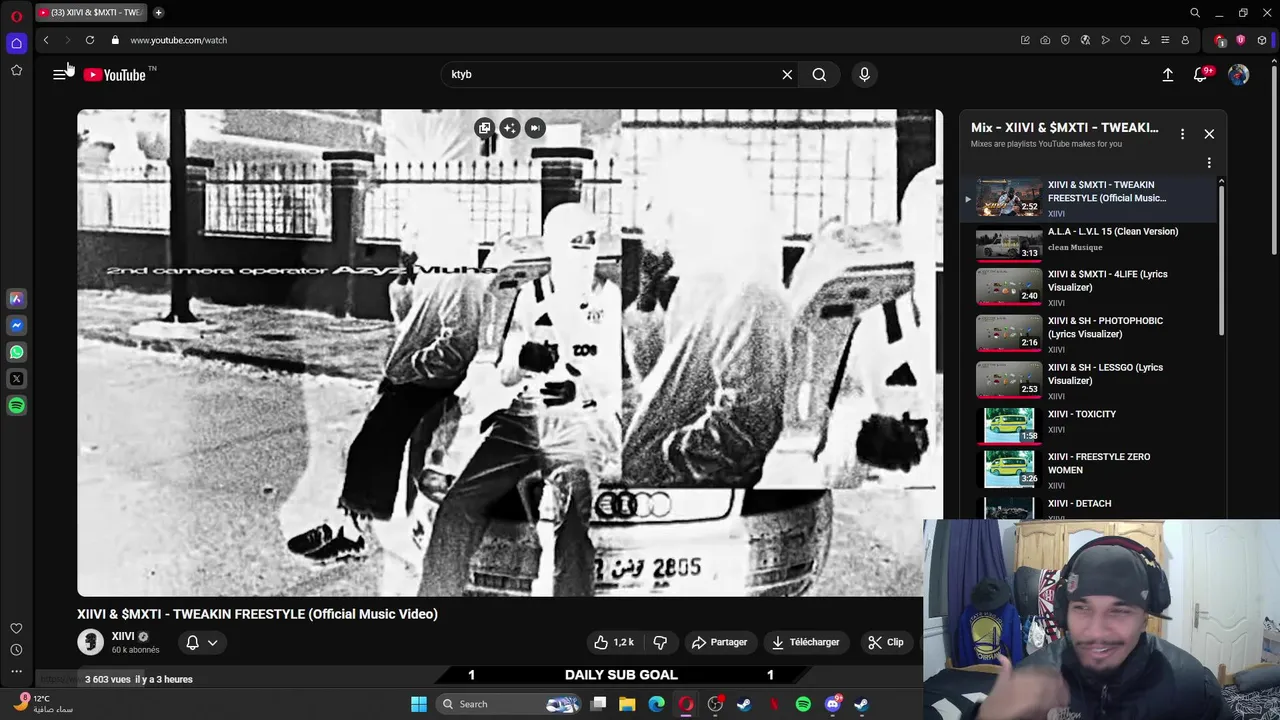Viewport: 1280px width, 720px height.
Task: Open Opera sidebar heart pinboards icon
Action: point(16,628)
